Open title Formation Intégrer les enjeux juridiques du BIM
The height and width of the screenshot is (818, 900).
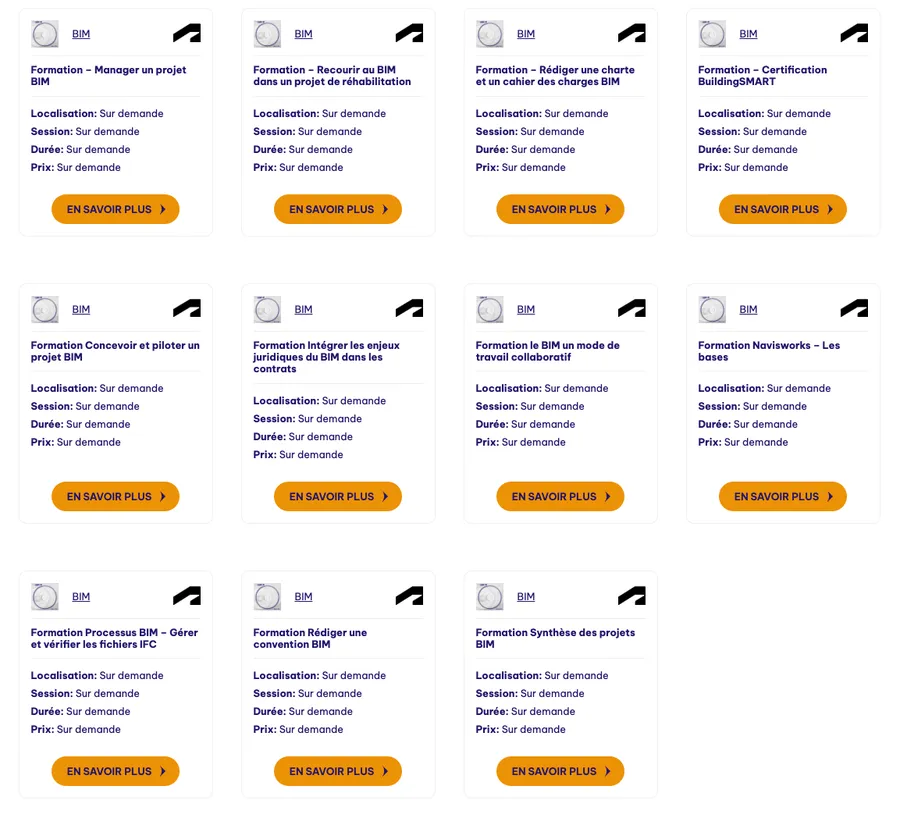pyautogui.click(x=326, y=357)
